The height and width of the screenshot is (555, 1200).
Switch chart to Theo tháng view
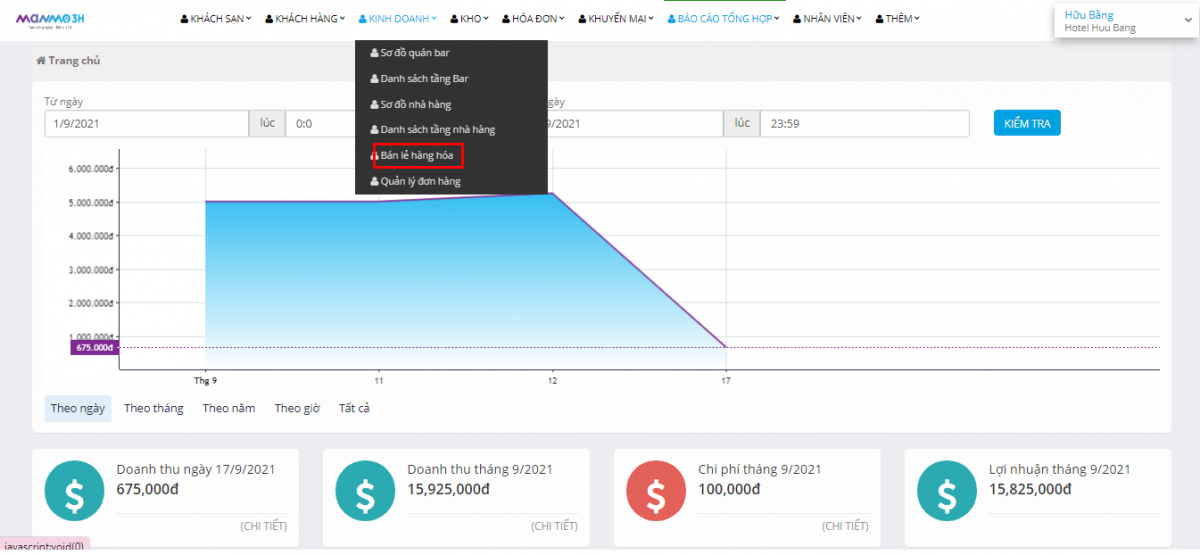(x=154, y=409)
